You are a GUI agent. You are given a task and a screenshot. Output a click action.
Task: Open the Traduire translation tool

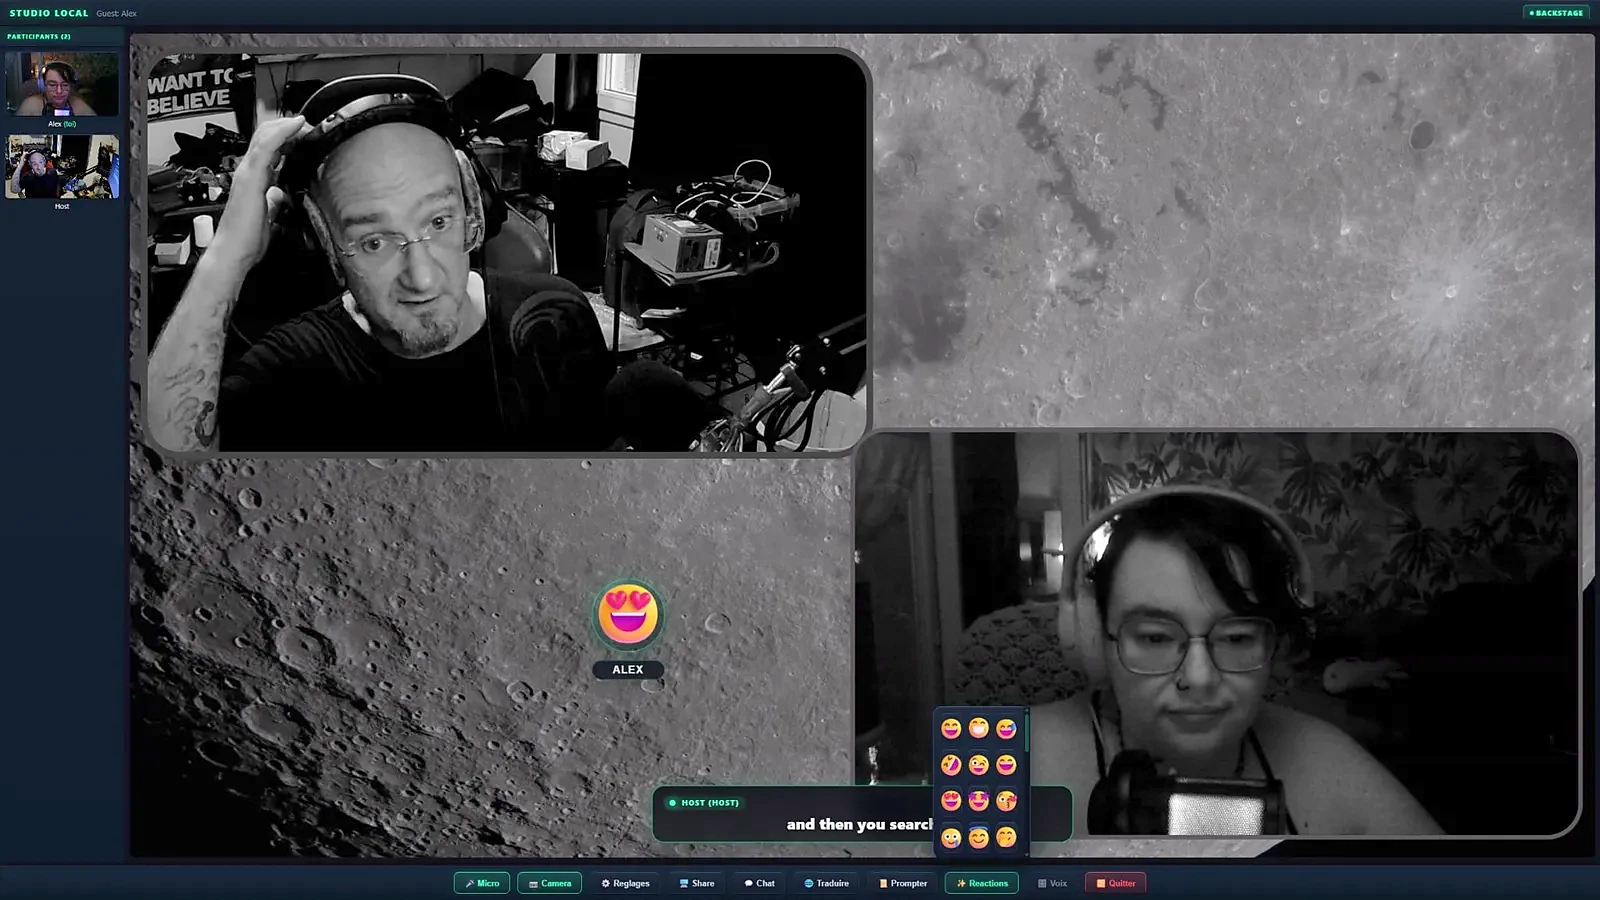827,883
